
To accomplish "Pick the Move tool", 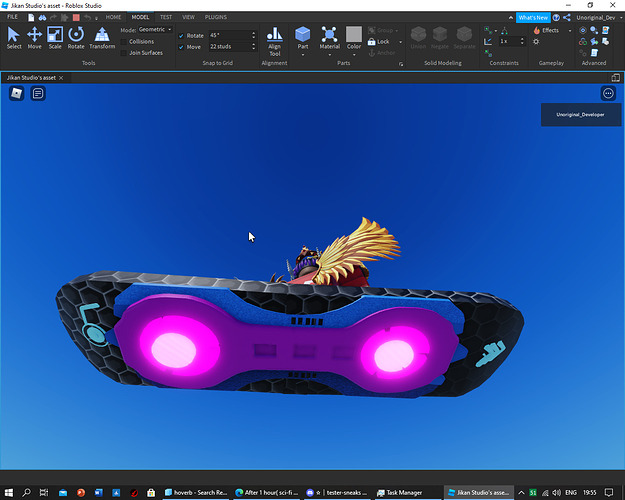I will tap(35, 38).
